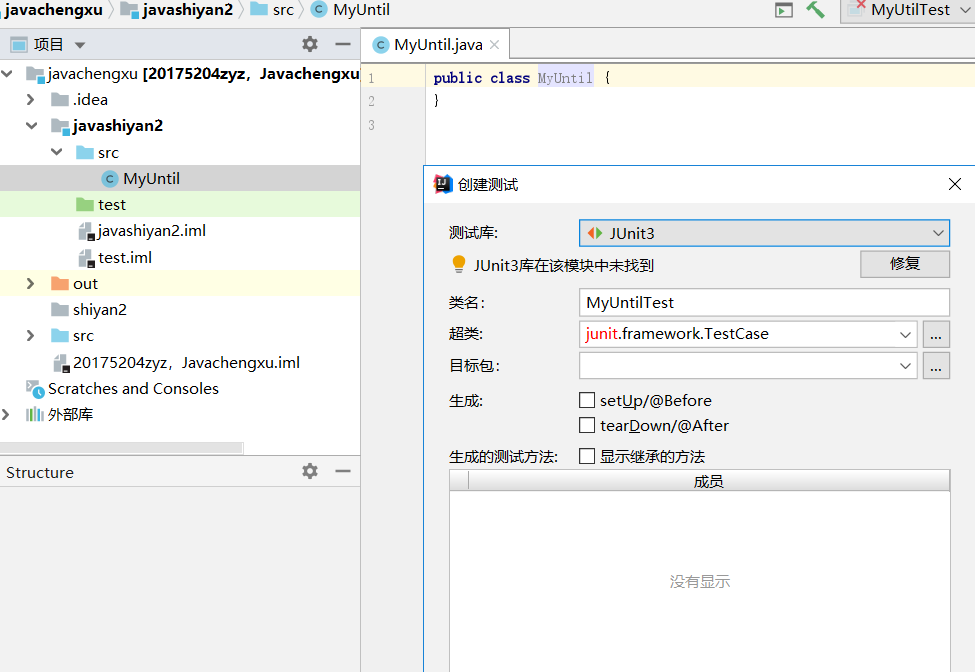The width and height of the screenshot is (975, 672).
Task: Enable the setUp/@Before checkbox
Action: [586, 400]
